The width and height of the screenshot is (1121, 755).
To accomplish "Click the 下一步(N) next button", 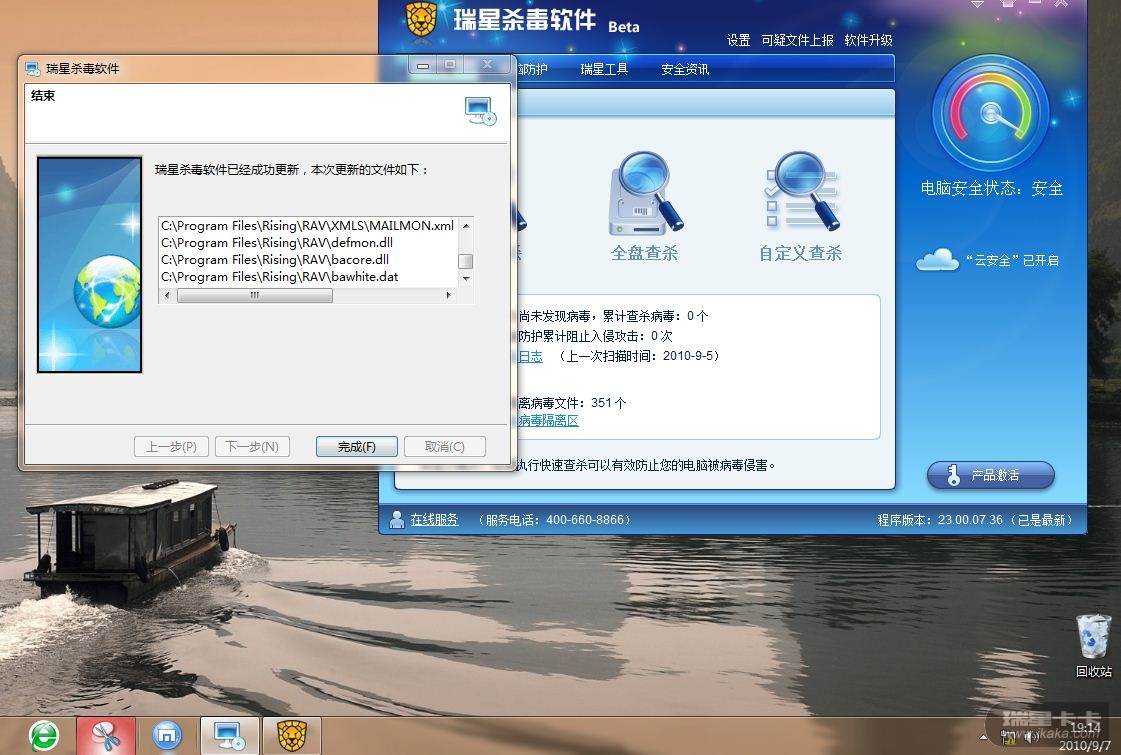I will coord(252,446).
